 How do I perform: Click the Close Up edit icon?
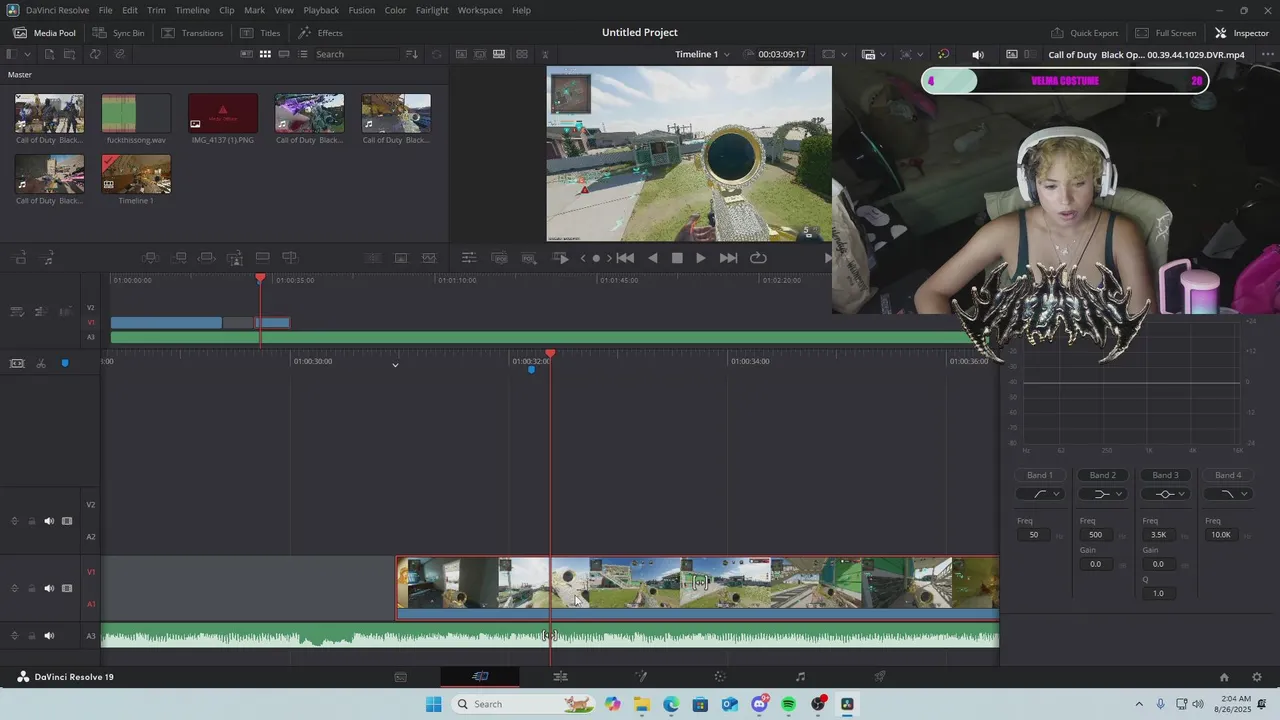coord(235,258)
